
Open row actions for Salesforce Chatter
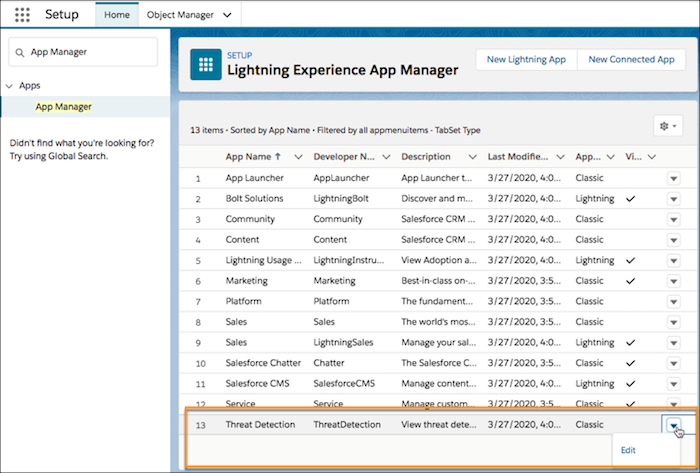(674, 363)
